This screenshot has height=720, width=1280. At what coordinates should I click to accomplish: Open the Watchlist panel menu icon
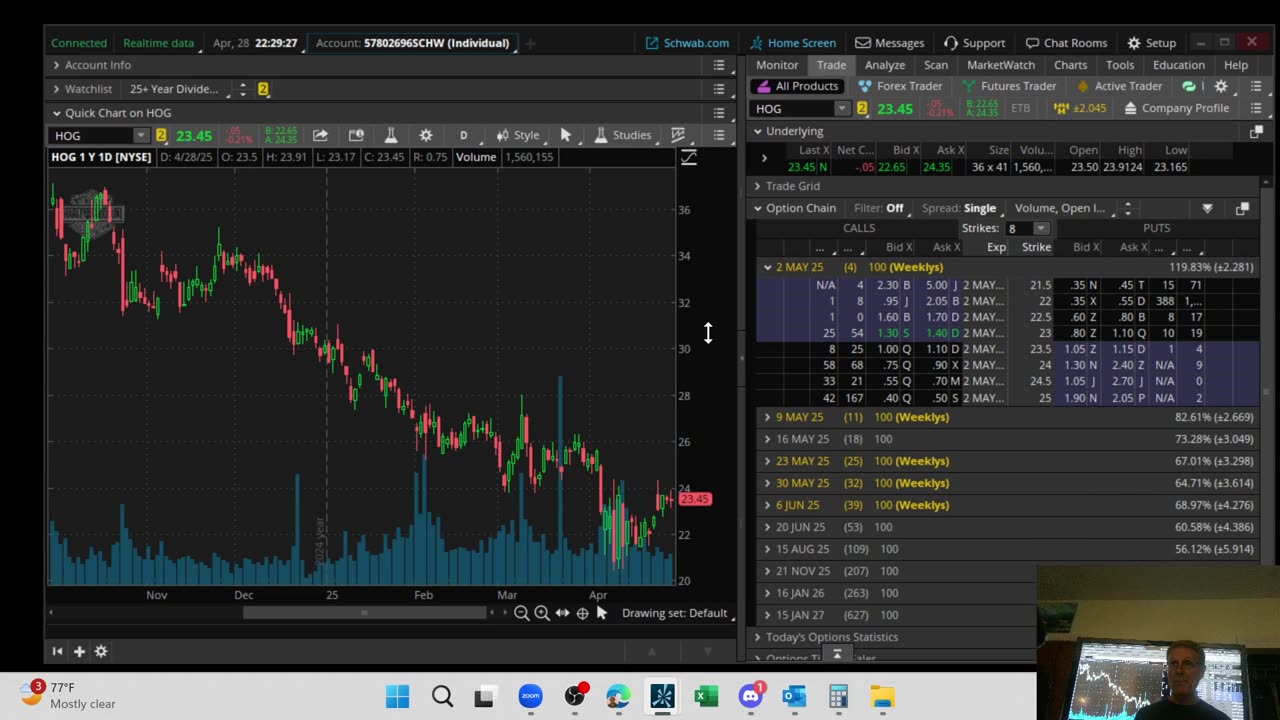point(718,89)
